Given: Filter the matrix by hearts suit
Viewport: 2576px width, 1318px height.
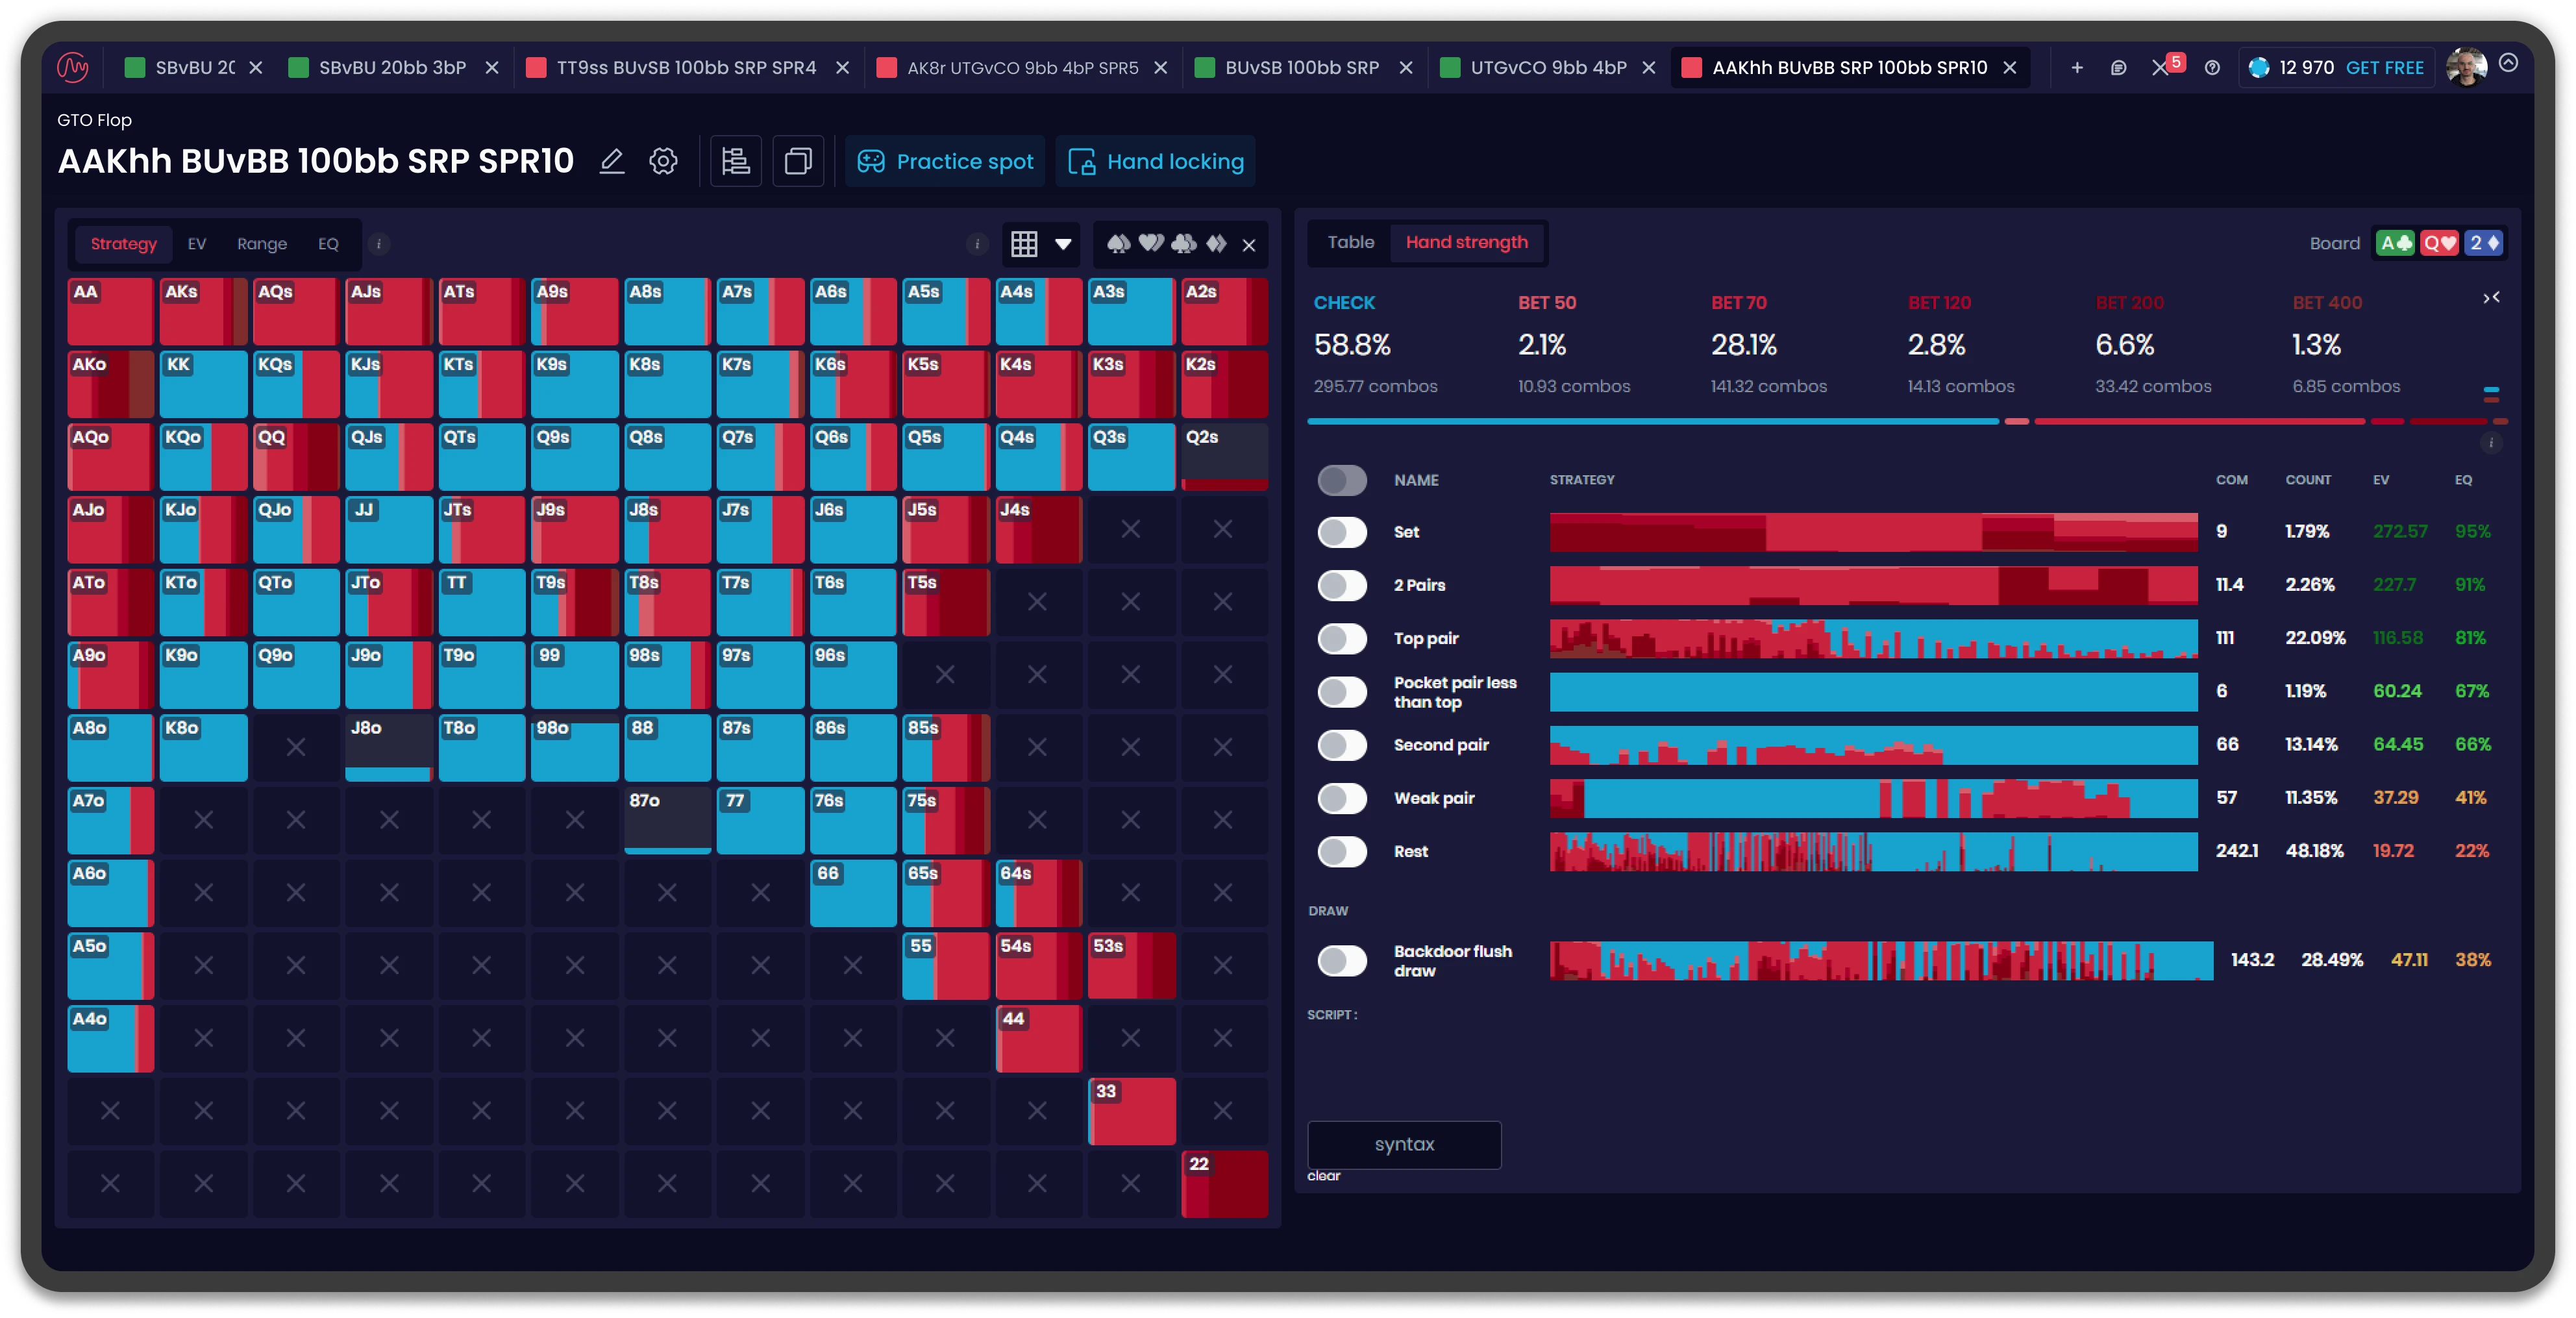Looking at the screenshot, I should point(1152,243).
